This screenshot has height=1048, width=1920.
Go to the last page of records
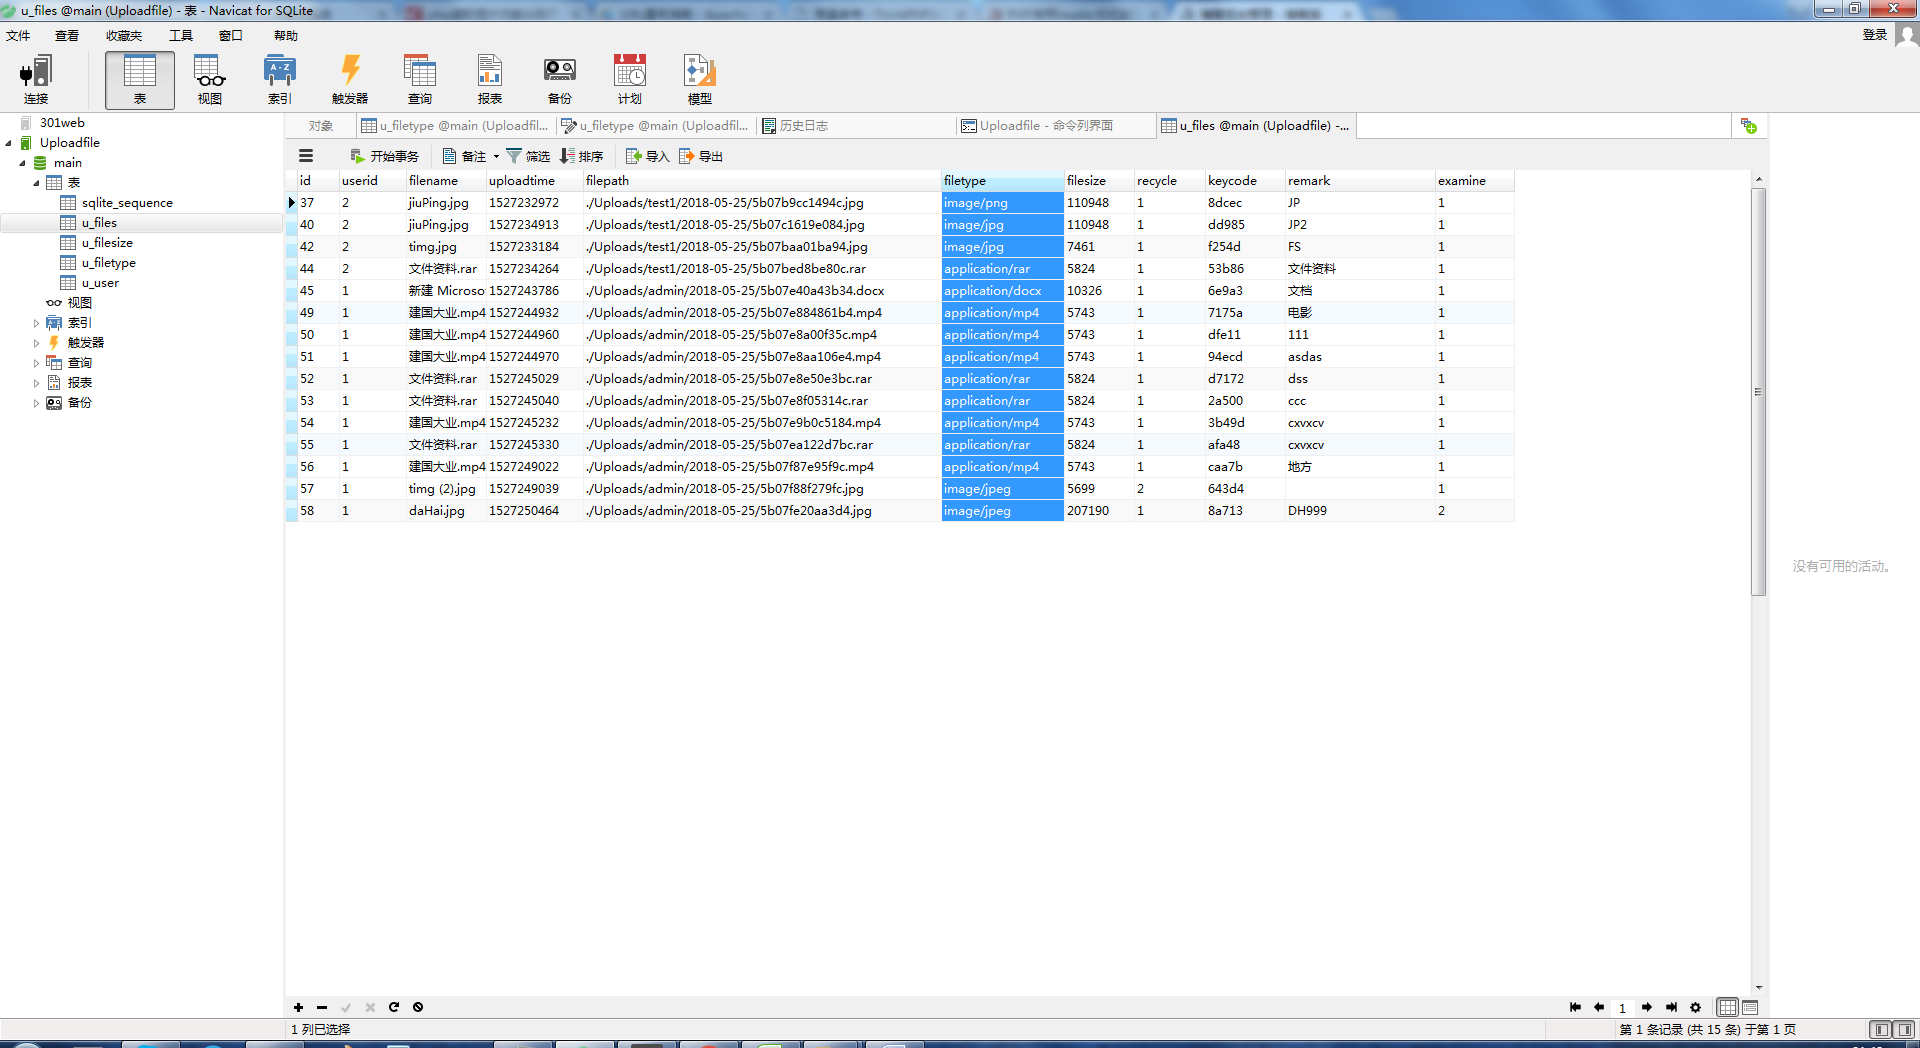1671,1007
